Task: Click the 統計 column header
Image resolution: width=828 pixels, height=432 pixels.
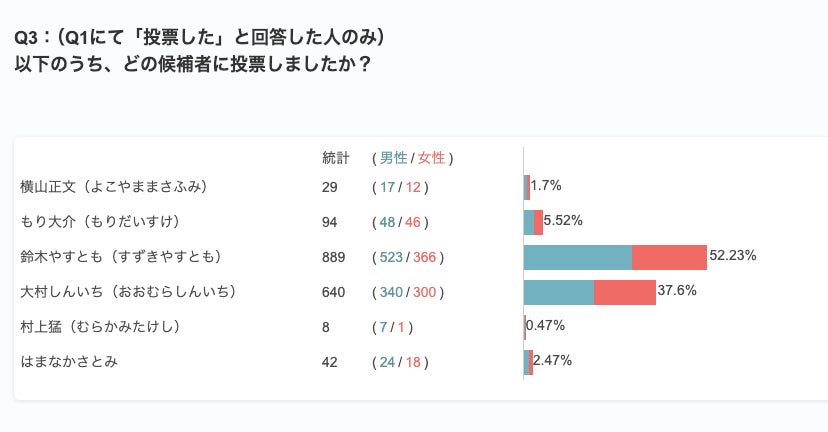Action: (x=336, y=158)
